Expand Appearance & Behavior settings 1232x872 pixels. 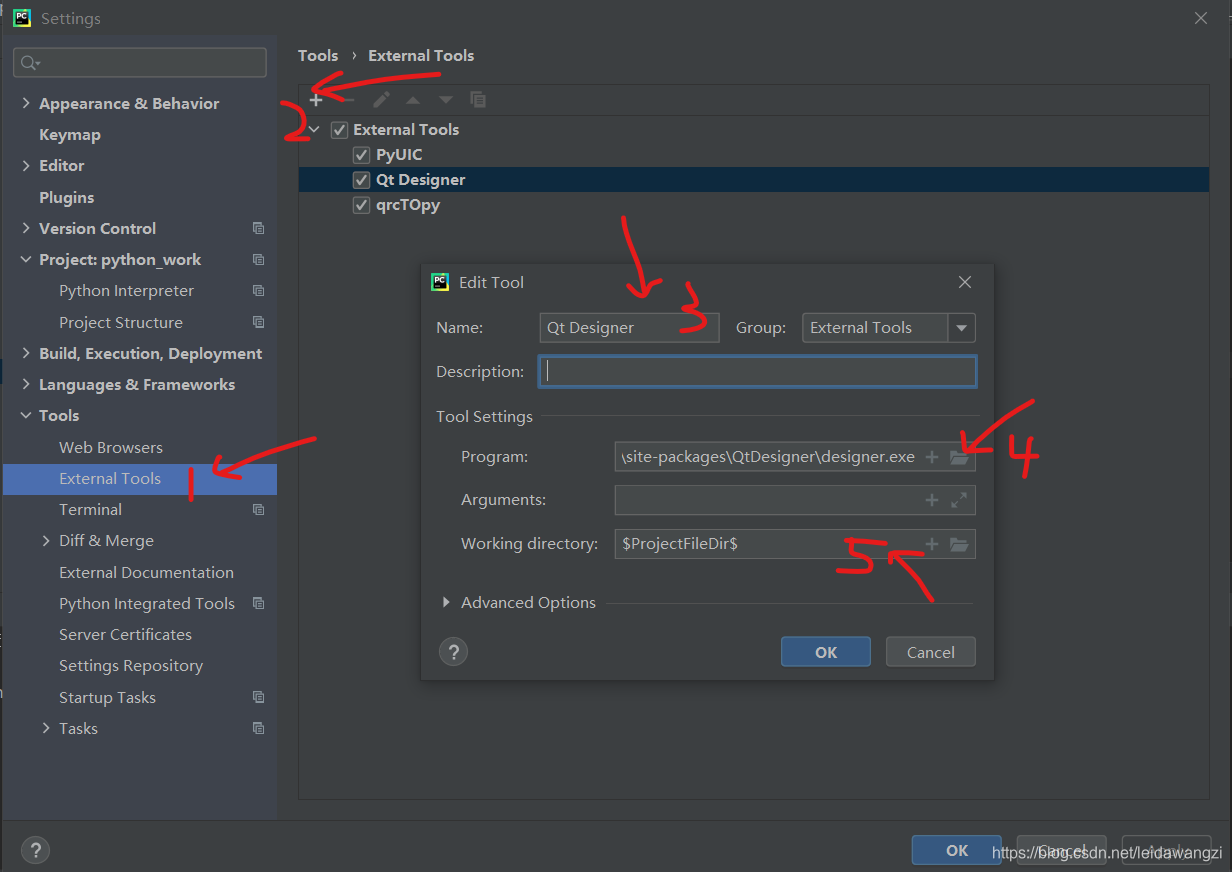[26, 103]
